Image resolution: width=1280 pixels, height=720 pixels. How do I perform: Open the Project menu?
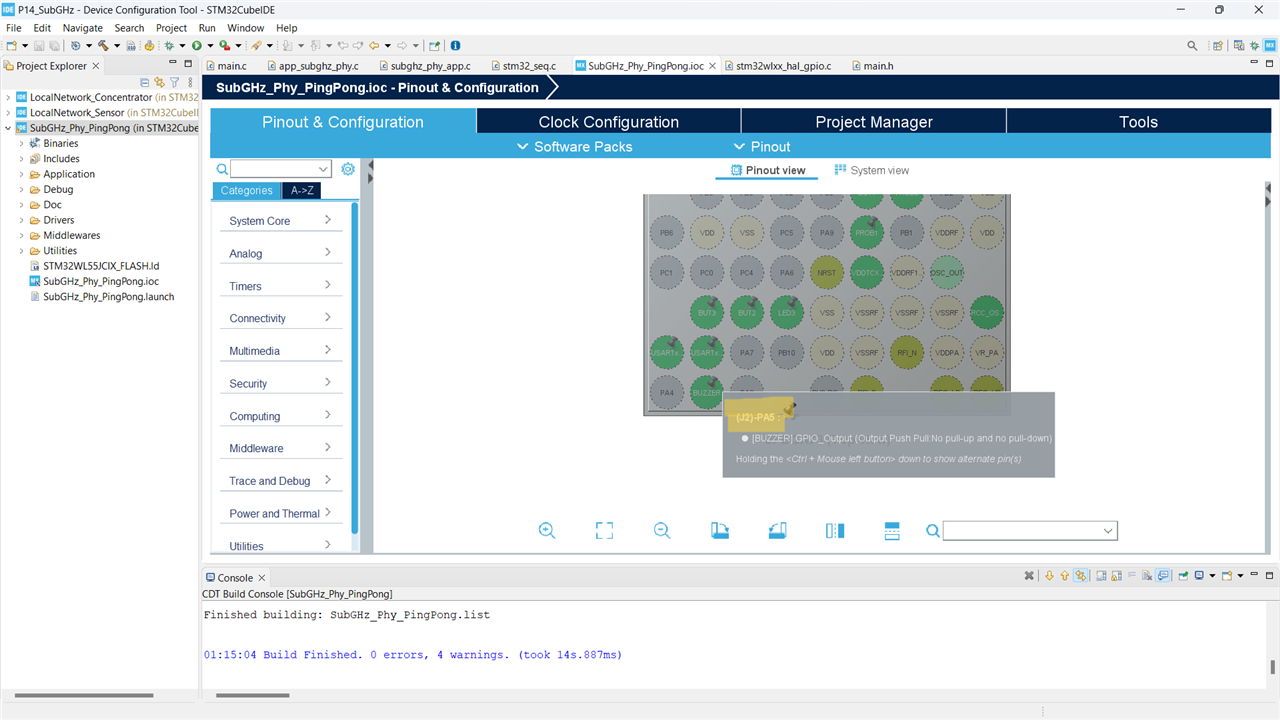coord(171,28)
